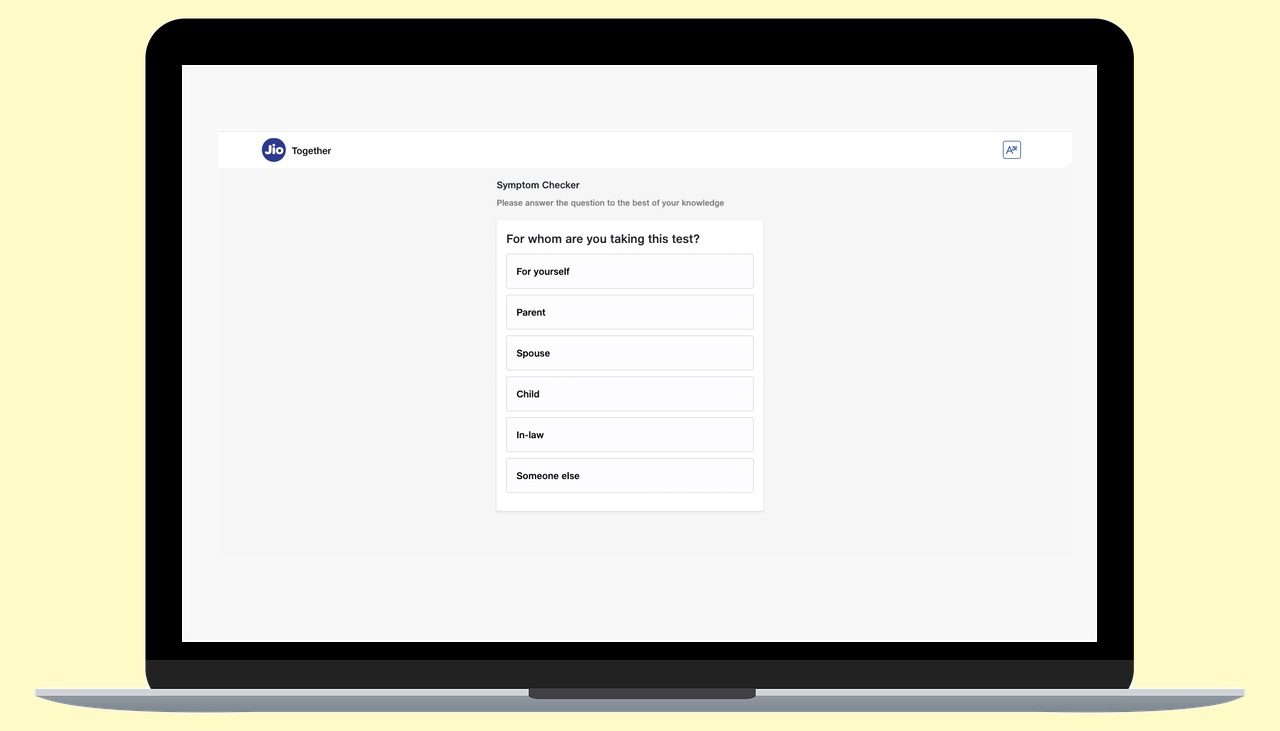Choose the In-law option
The height and width of the screenshot is (731, 1280).
click(x=629, y=434)
